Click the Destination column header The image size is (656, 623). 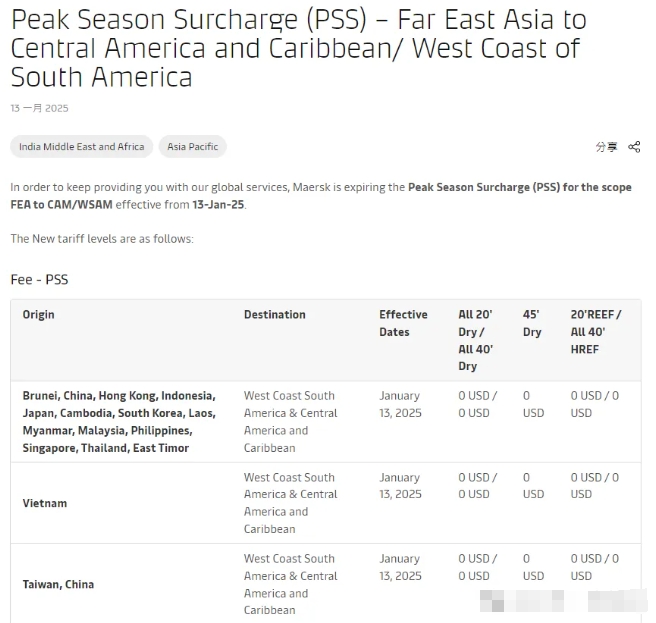click(x=275, y=315)
